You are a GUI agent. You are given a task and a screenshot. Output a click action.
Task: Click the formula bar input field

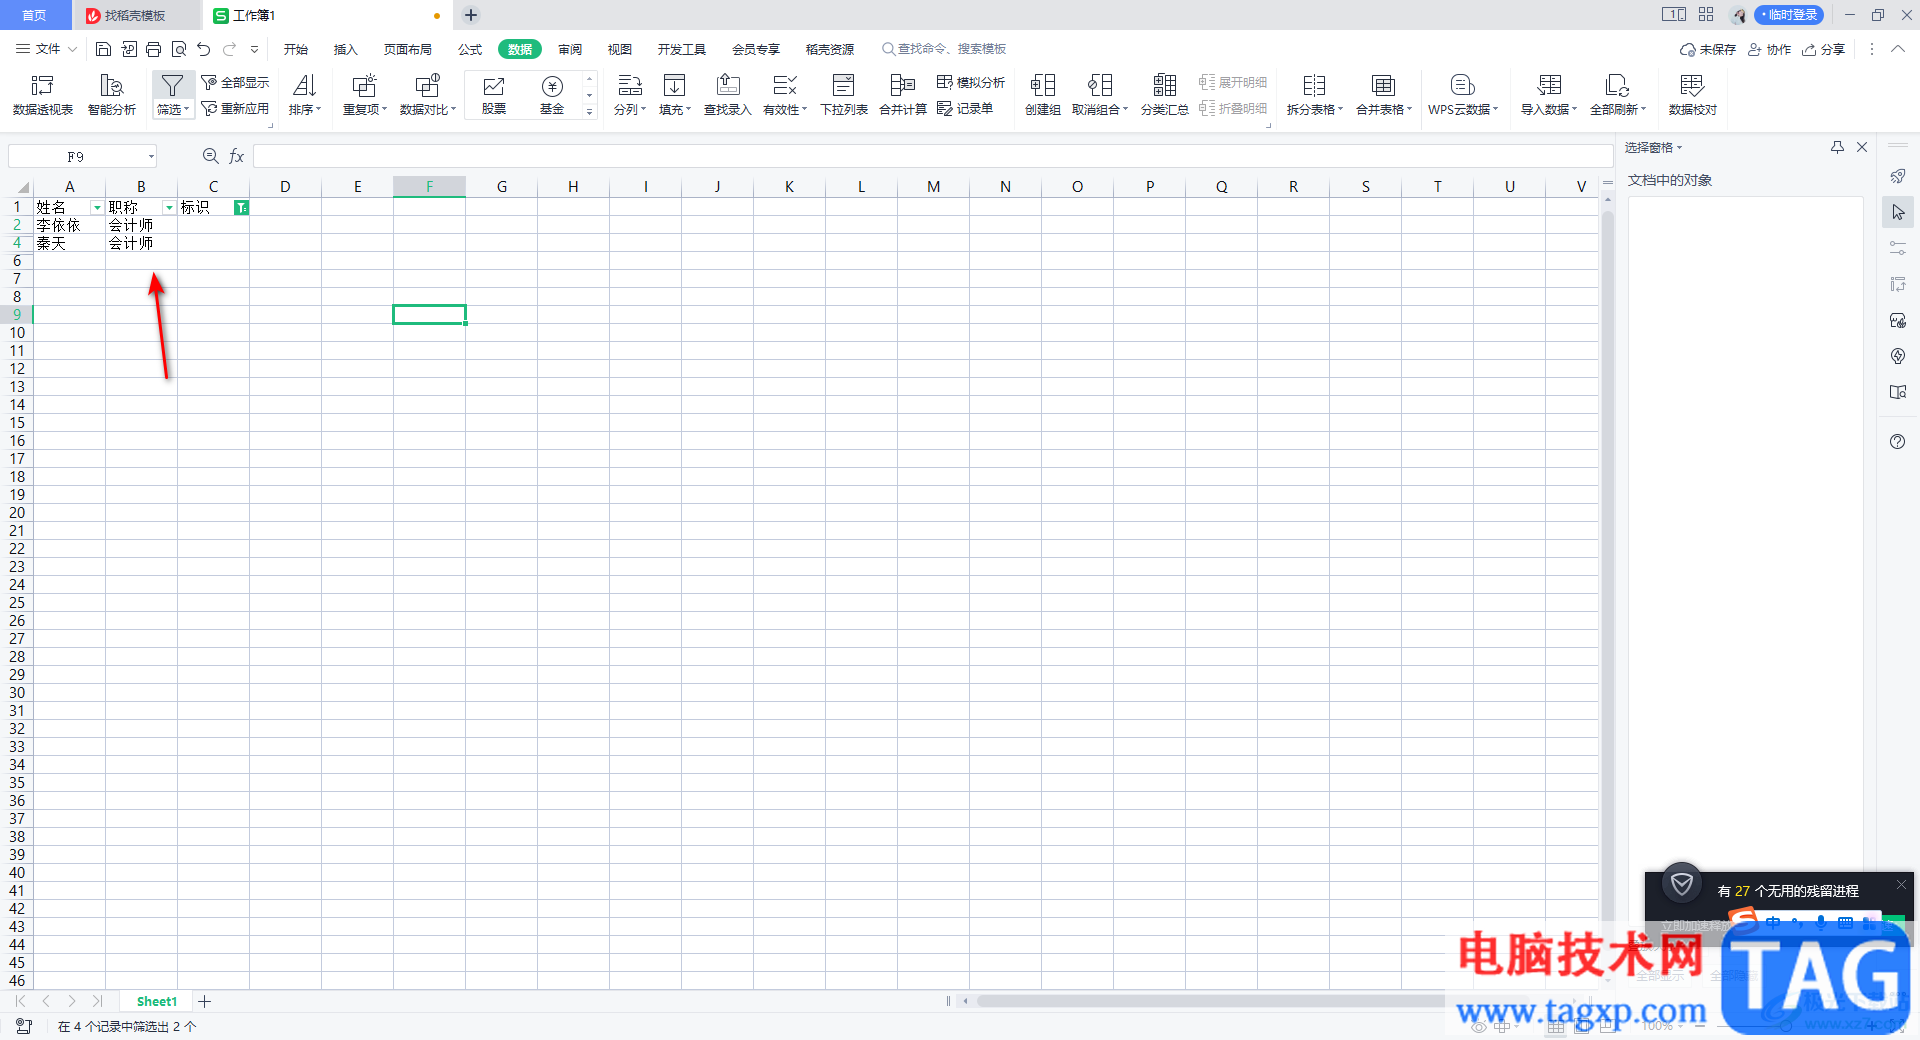pos(932,156)
